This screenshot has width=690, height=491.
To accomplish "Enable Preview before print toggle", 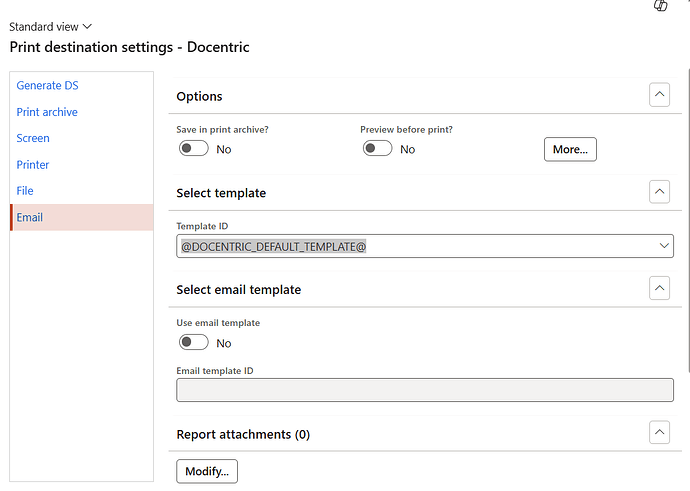I will (x=377, y=149).
